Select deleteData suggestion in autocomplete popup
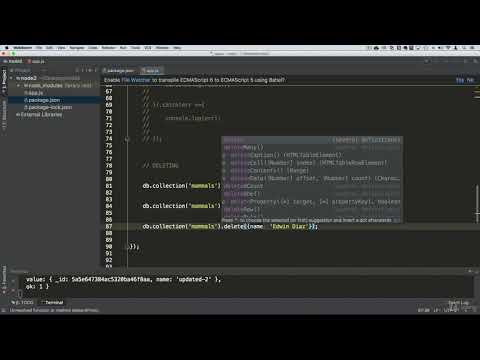Screen dimensions: 480x360 tap(312, 178)
